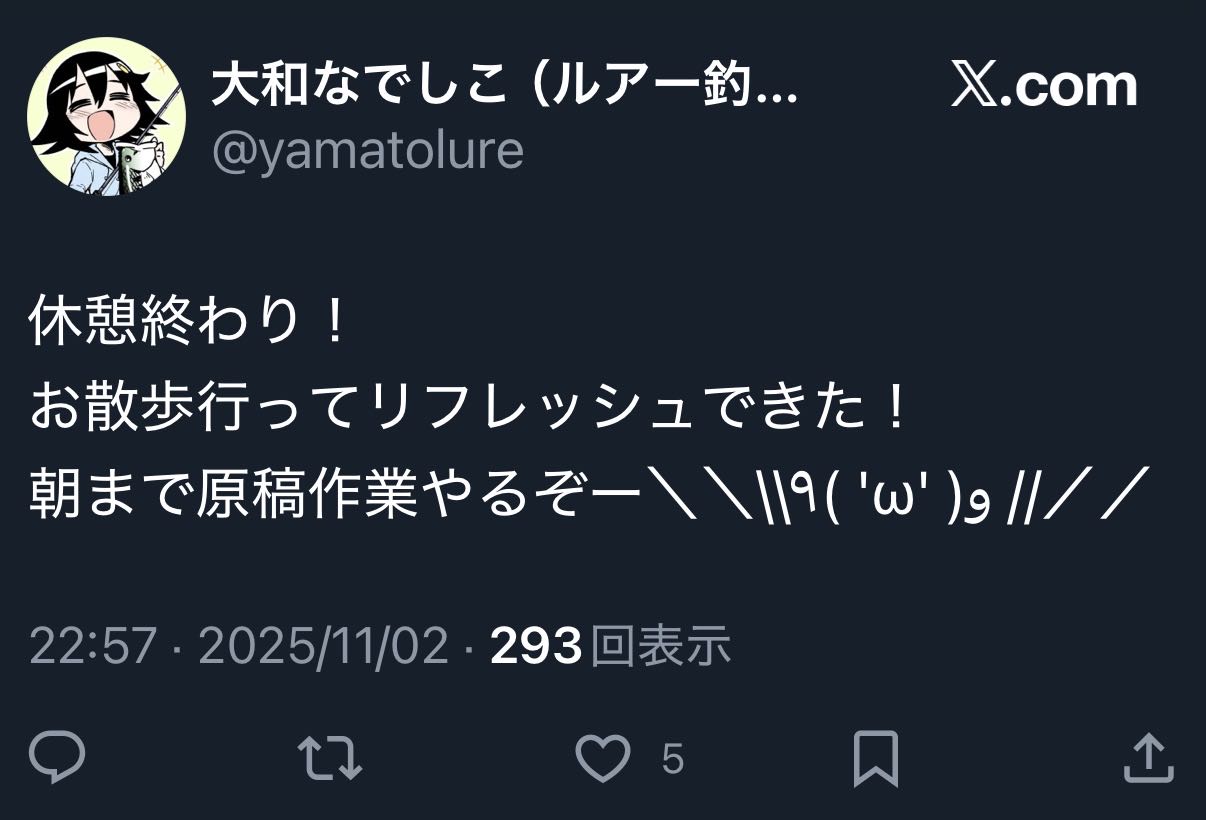
Task: Click the like count number 5
Action: click(673, 759)
